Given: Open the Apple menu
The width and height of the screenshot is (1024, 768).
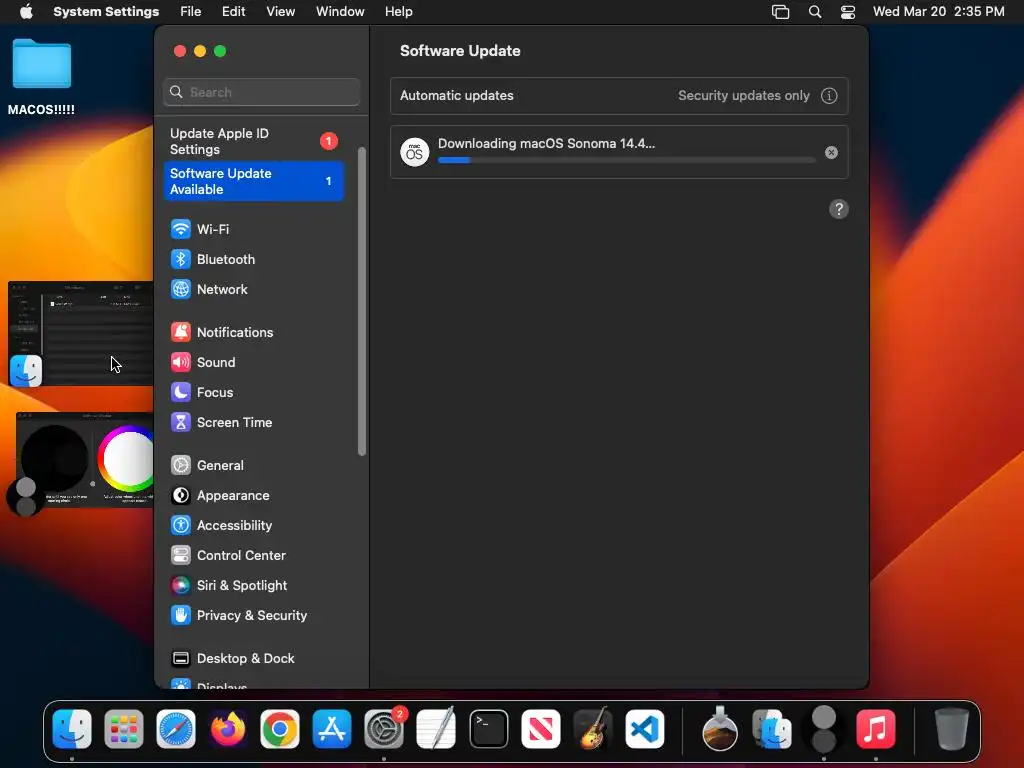Looking at the screenshot, I should pyautogui.click(x=26, y=12).
